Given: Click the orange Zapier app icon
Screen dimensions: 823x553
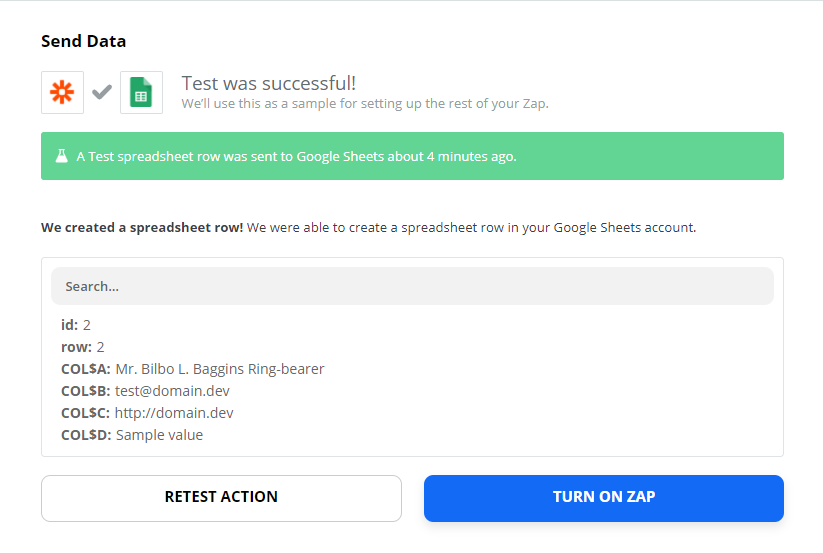Looking at the screenshot, I should pos(62,92).
